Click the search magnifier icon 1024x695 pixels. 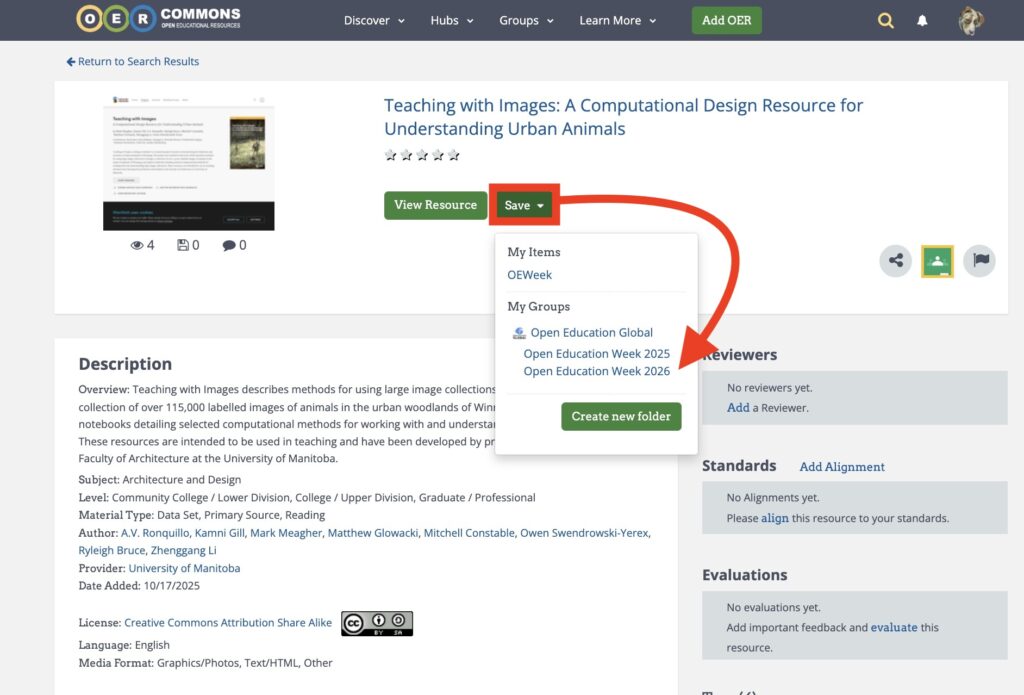[x=885, y=20]
